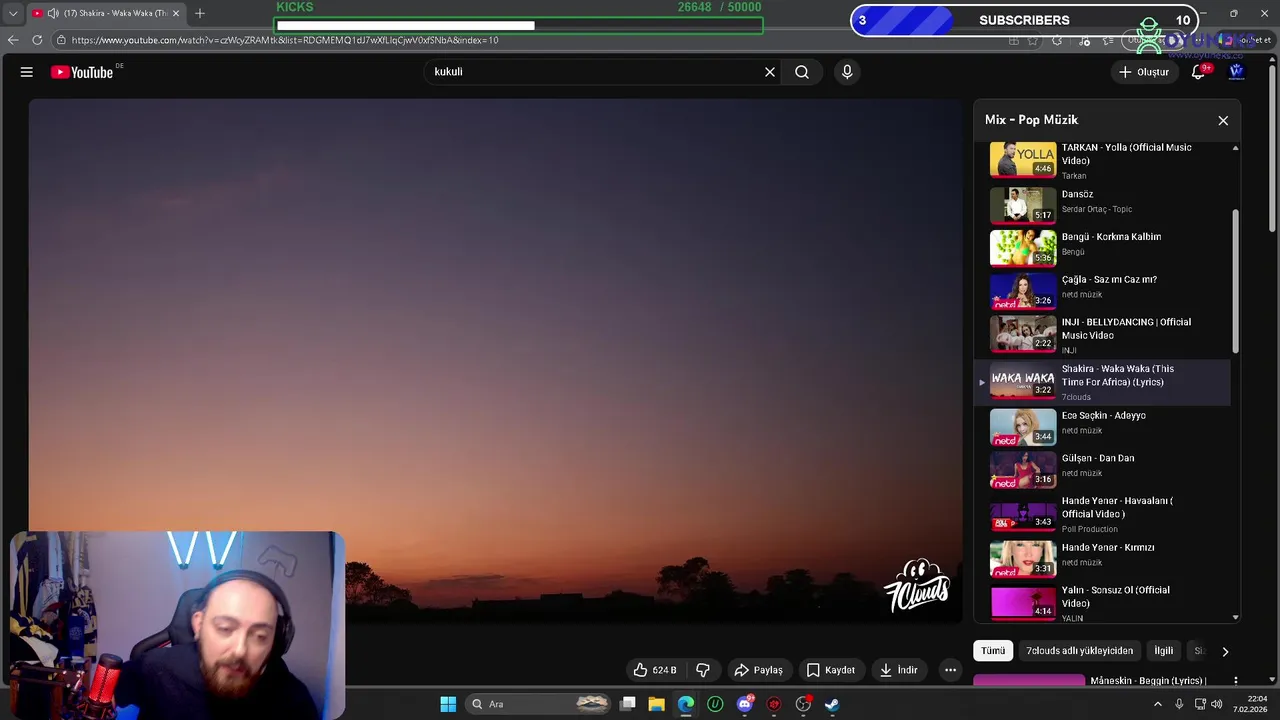Start voice search with the microphone
Image resolution: width=1280 pixels, height=720 pixels.
tap(847, 72)
